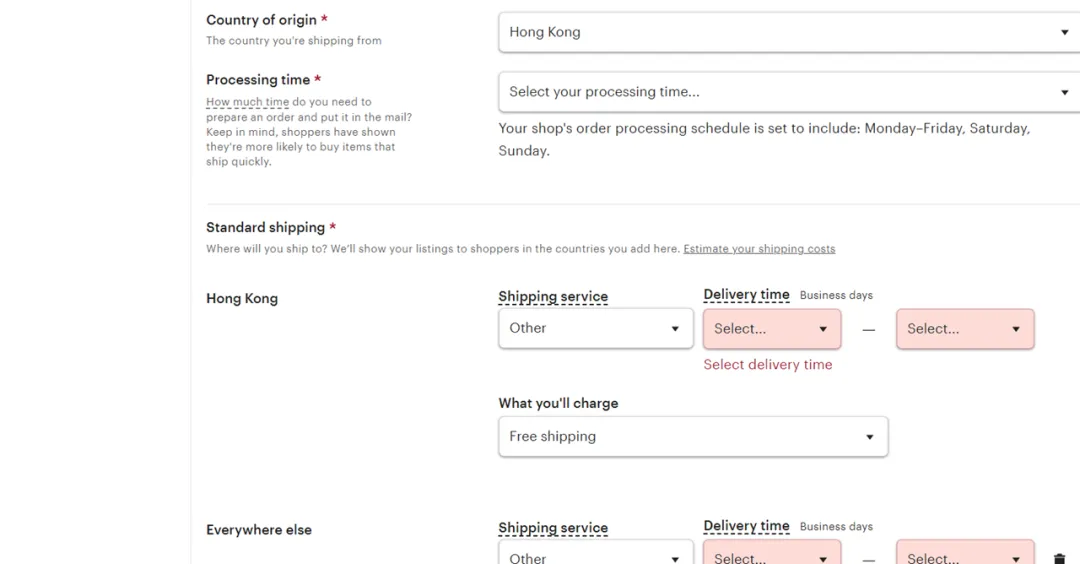Open the Free shipping charge dropdown
This screenshot has height=564, width=1080.
point(692,436)
